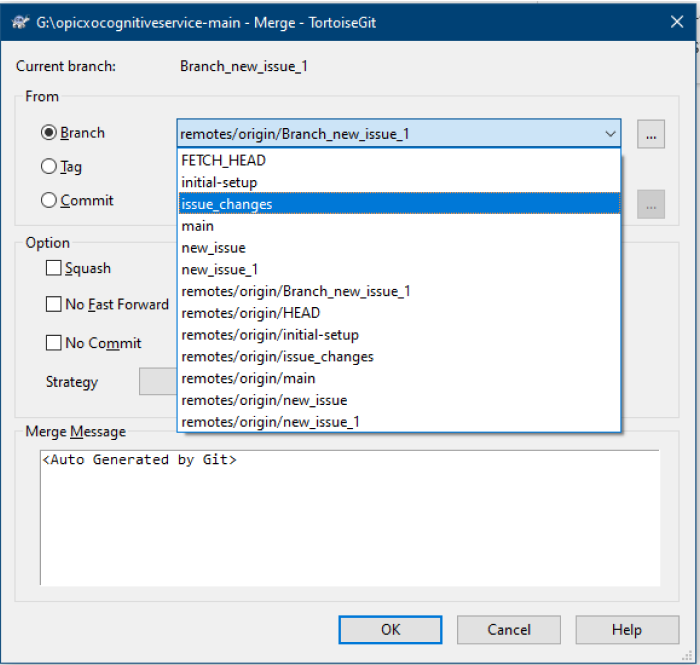This screenshot has height=665, width=700.
Task: Choose issue_changes in the dropdown list
Action: point(399,204)
